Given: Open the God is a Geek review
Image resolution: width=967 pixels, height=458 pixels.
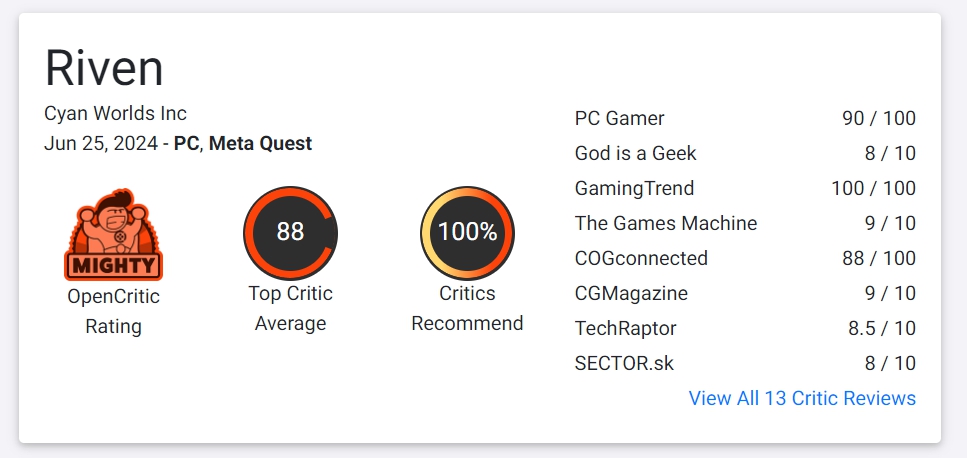Looking at the screenshot, I should [636, 153].
